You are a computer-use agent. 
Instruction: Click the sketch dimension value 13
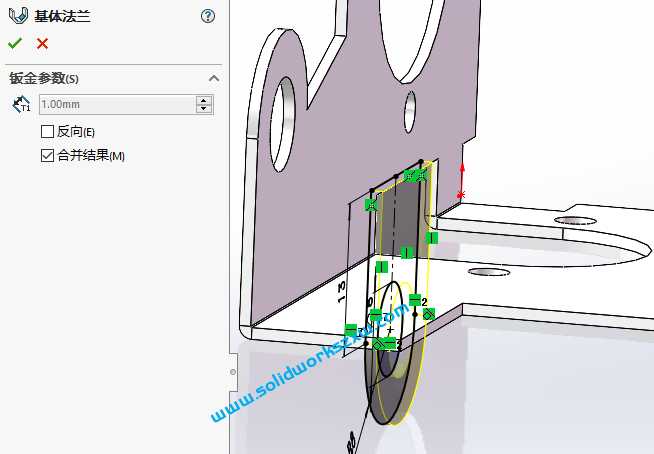(x=341, y=292)
